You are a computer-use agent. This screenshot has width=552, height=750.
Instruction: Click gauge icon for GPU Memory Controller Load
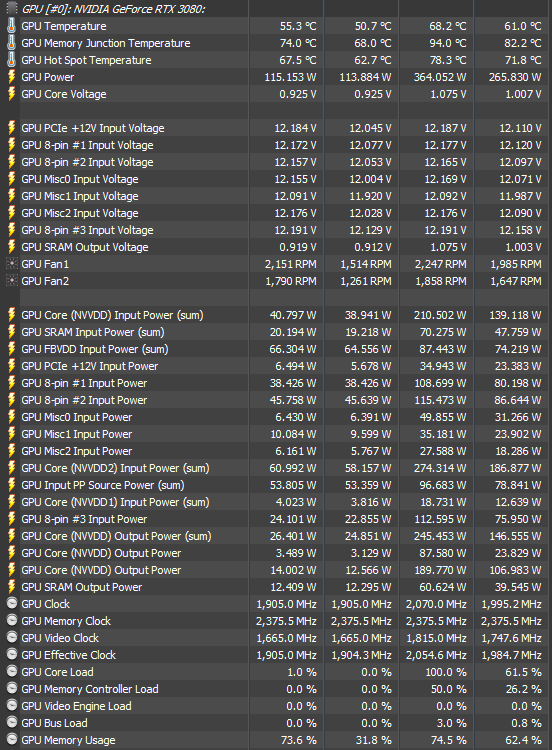[x=11, y=689]
